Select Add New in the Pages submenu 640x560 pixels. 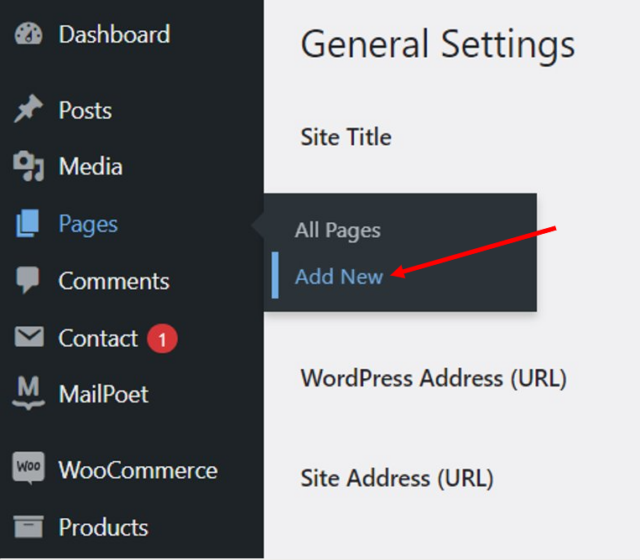[x=339, y=277]
